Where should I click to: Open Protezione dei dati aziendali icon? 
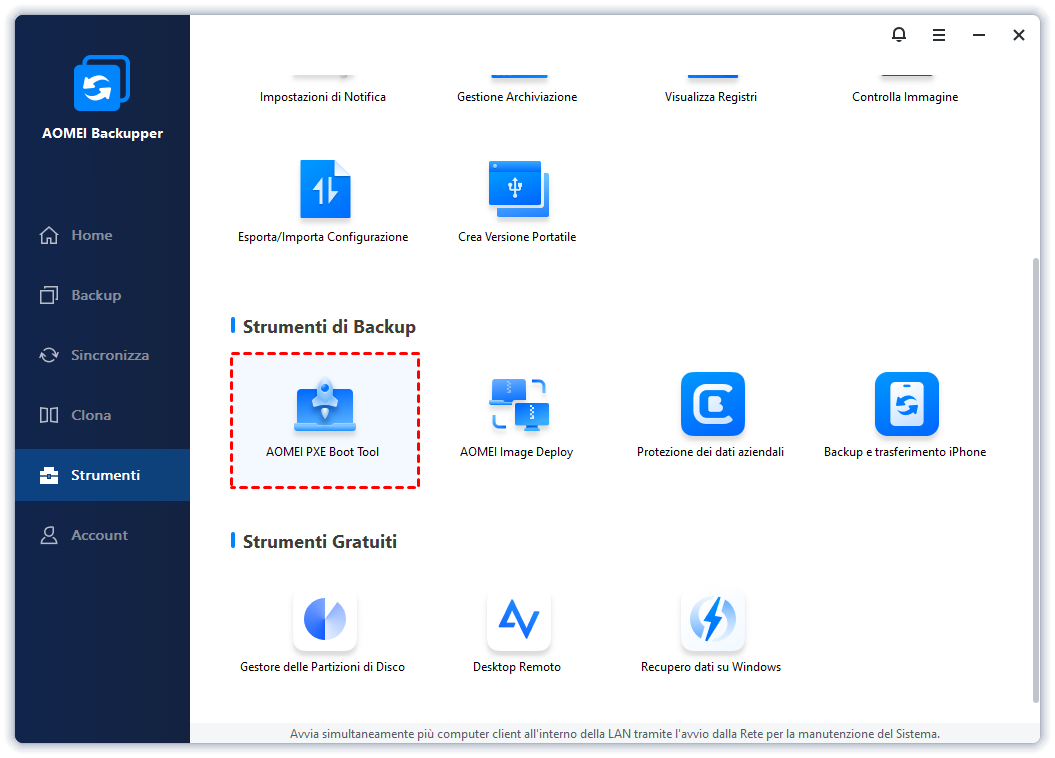point(713,404)
